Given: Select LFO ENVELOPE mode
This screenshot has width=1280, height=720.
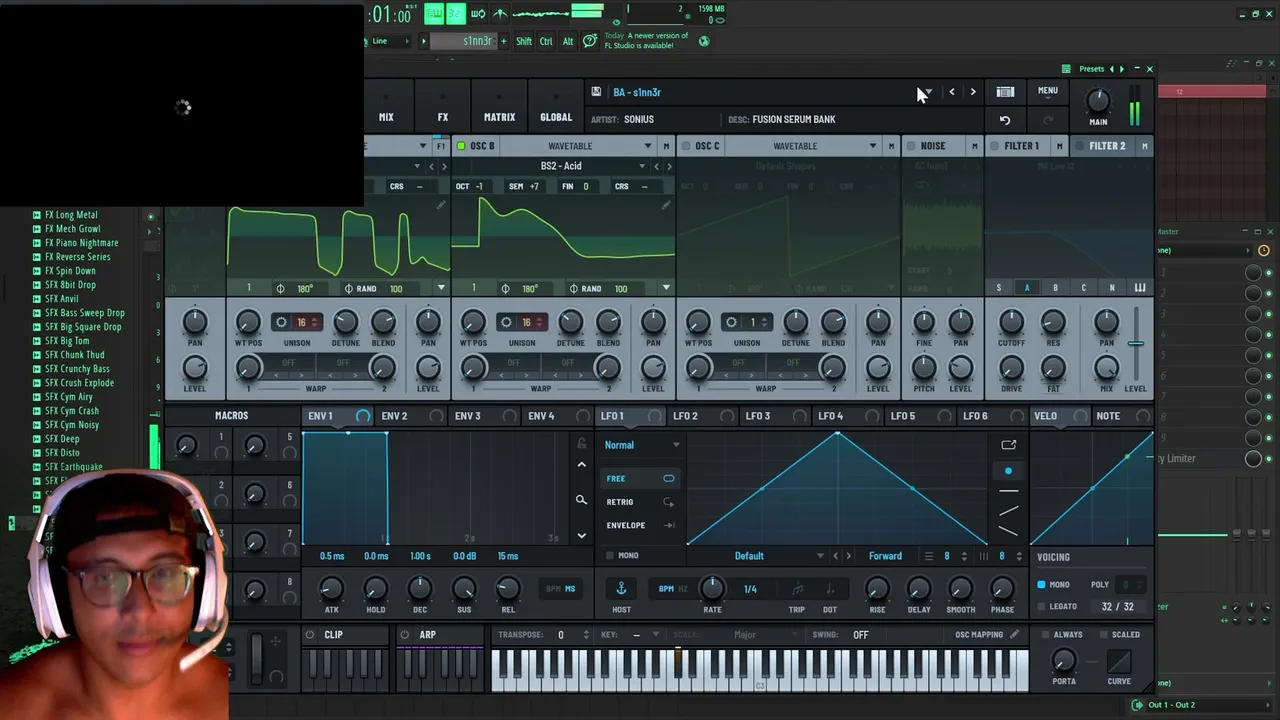Looking at the screenshot, I should [x=640, y=525].
